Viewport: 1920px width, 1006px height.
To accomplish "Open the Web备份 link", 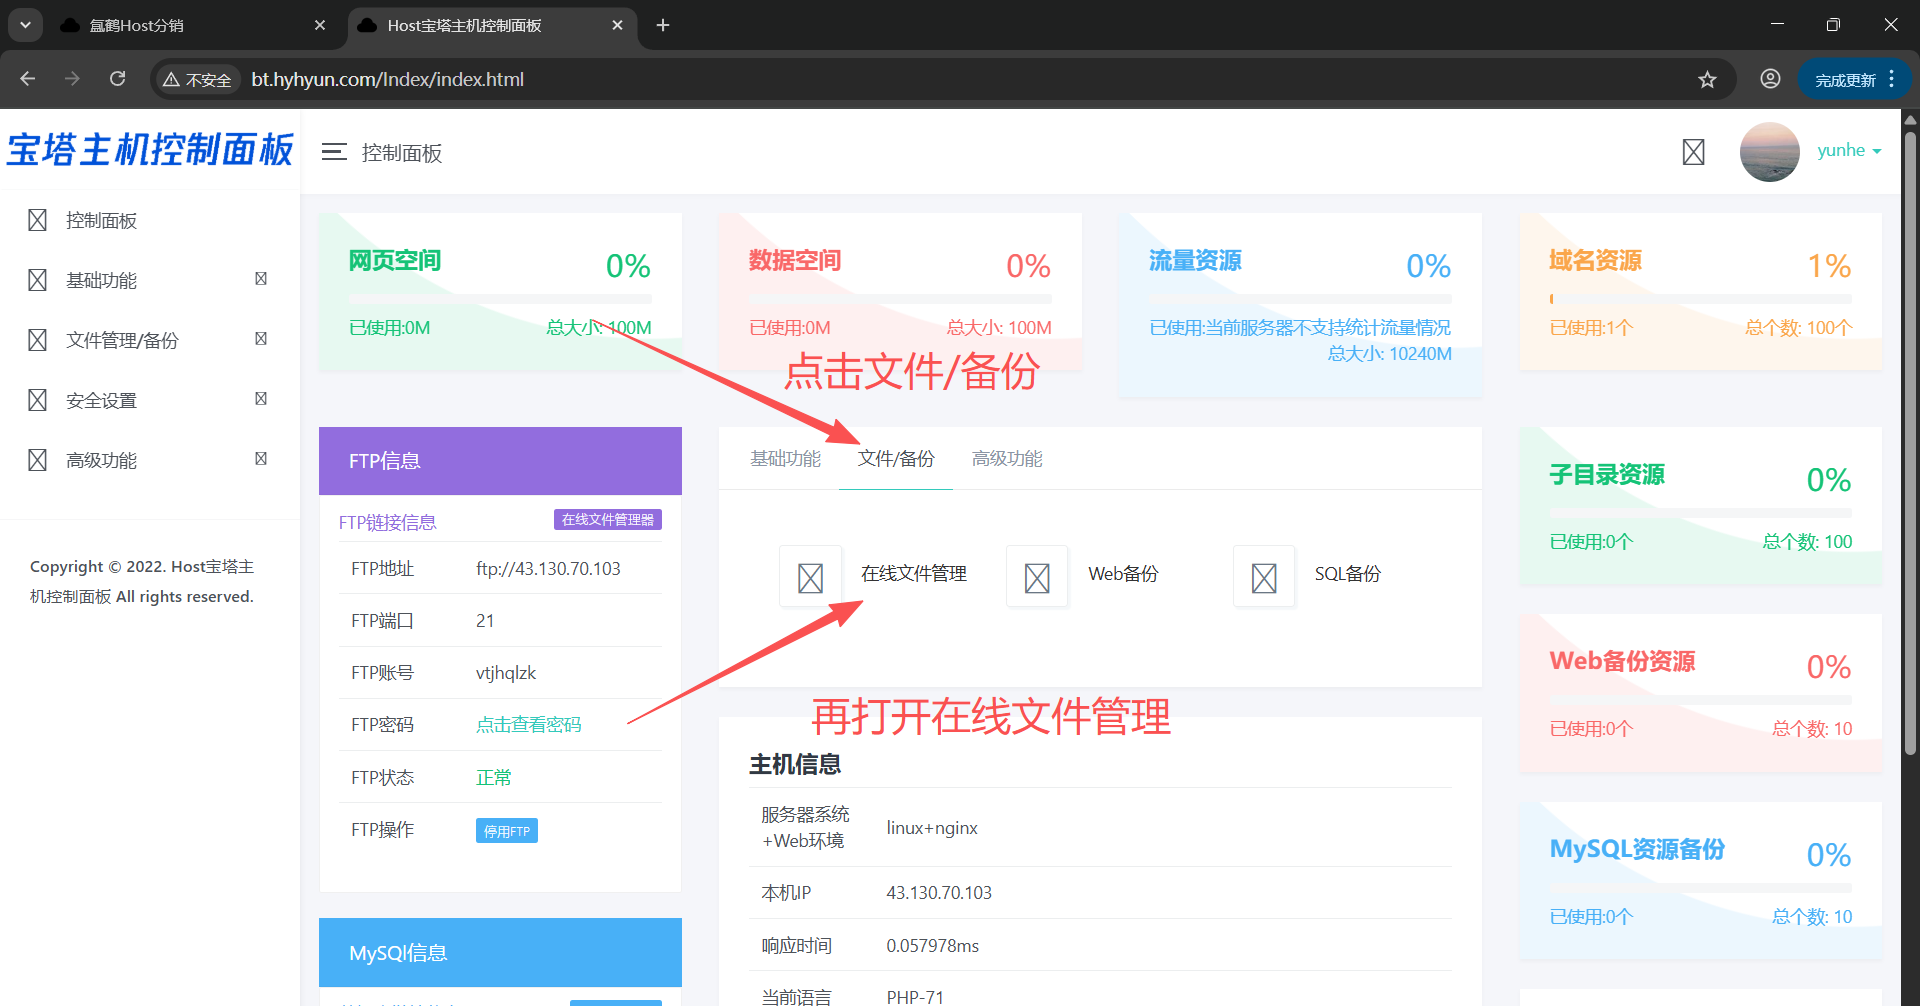I will click(x=1123, y=574).
